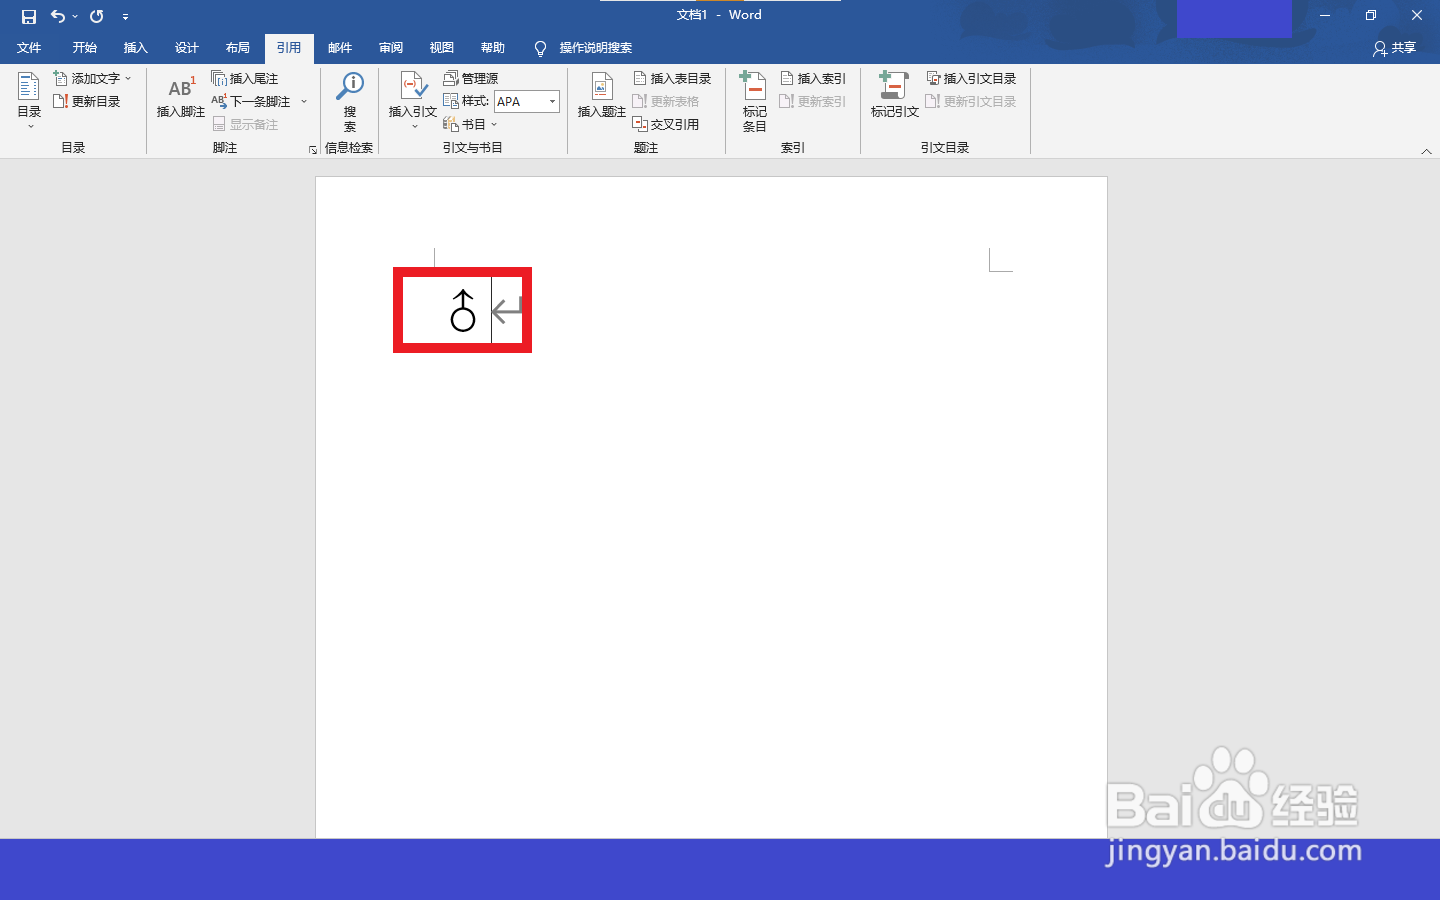
Task: Undo the last action
Action: [x=58, y=16]
